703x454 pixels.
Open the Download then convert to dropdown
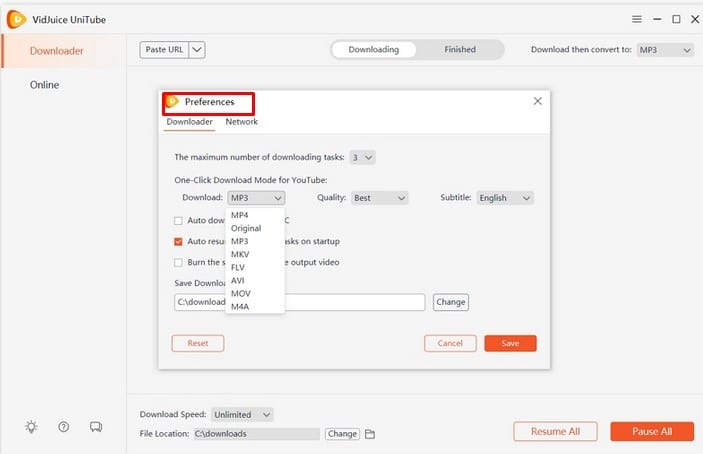[665, 50]
